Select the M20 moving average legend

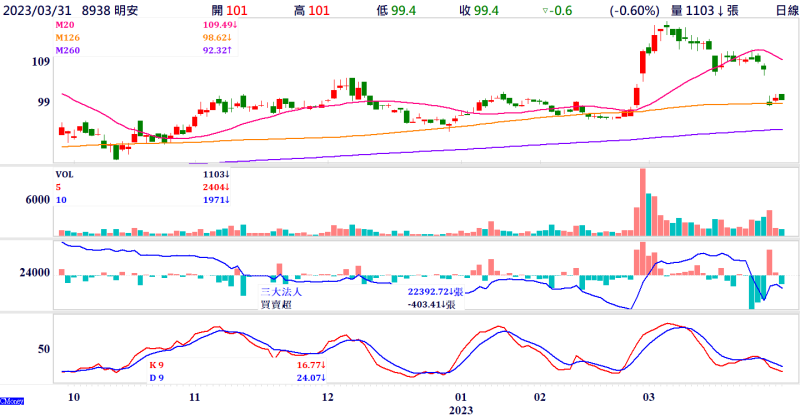tap(68, 22)
